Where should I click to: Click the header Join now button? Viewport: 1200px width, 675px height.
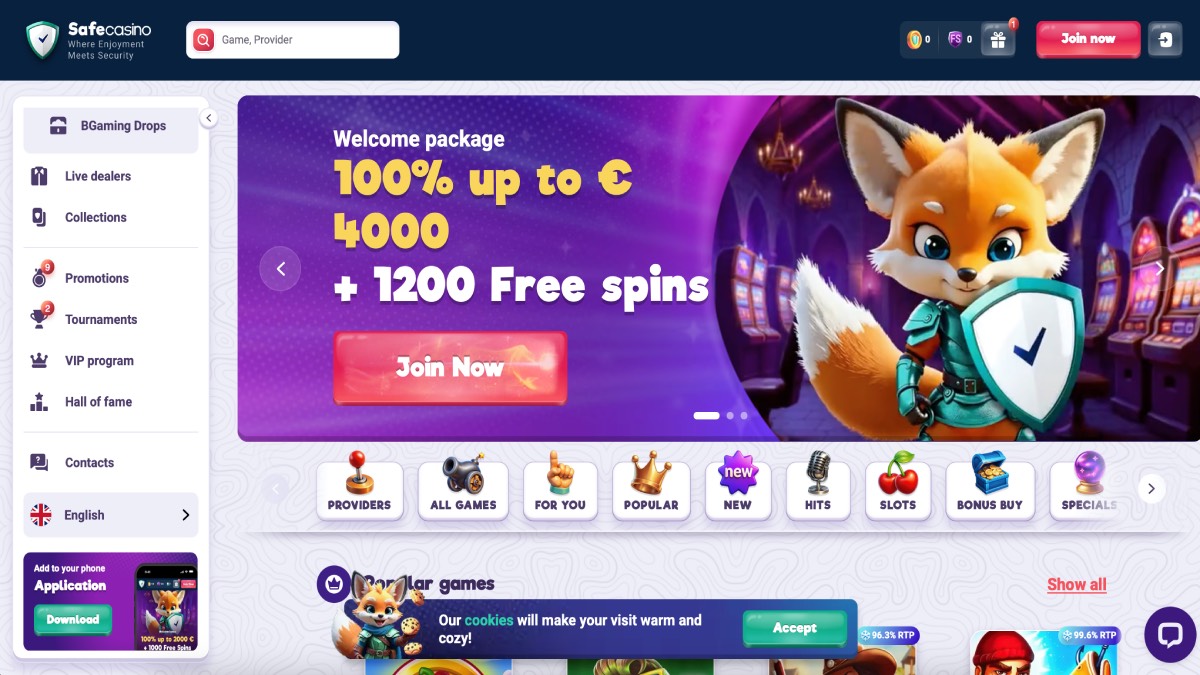click(1088, 39)
